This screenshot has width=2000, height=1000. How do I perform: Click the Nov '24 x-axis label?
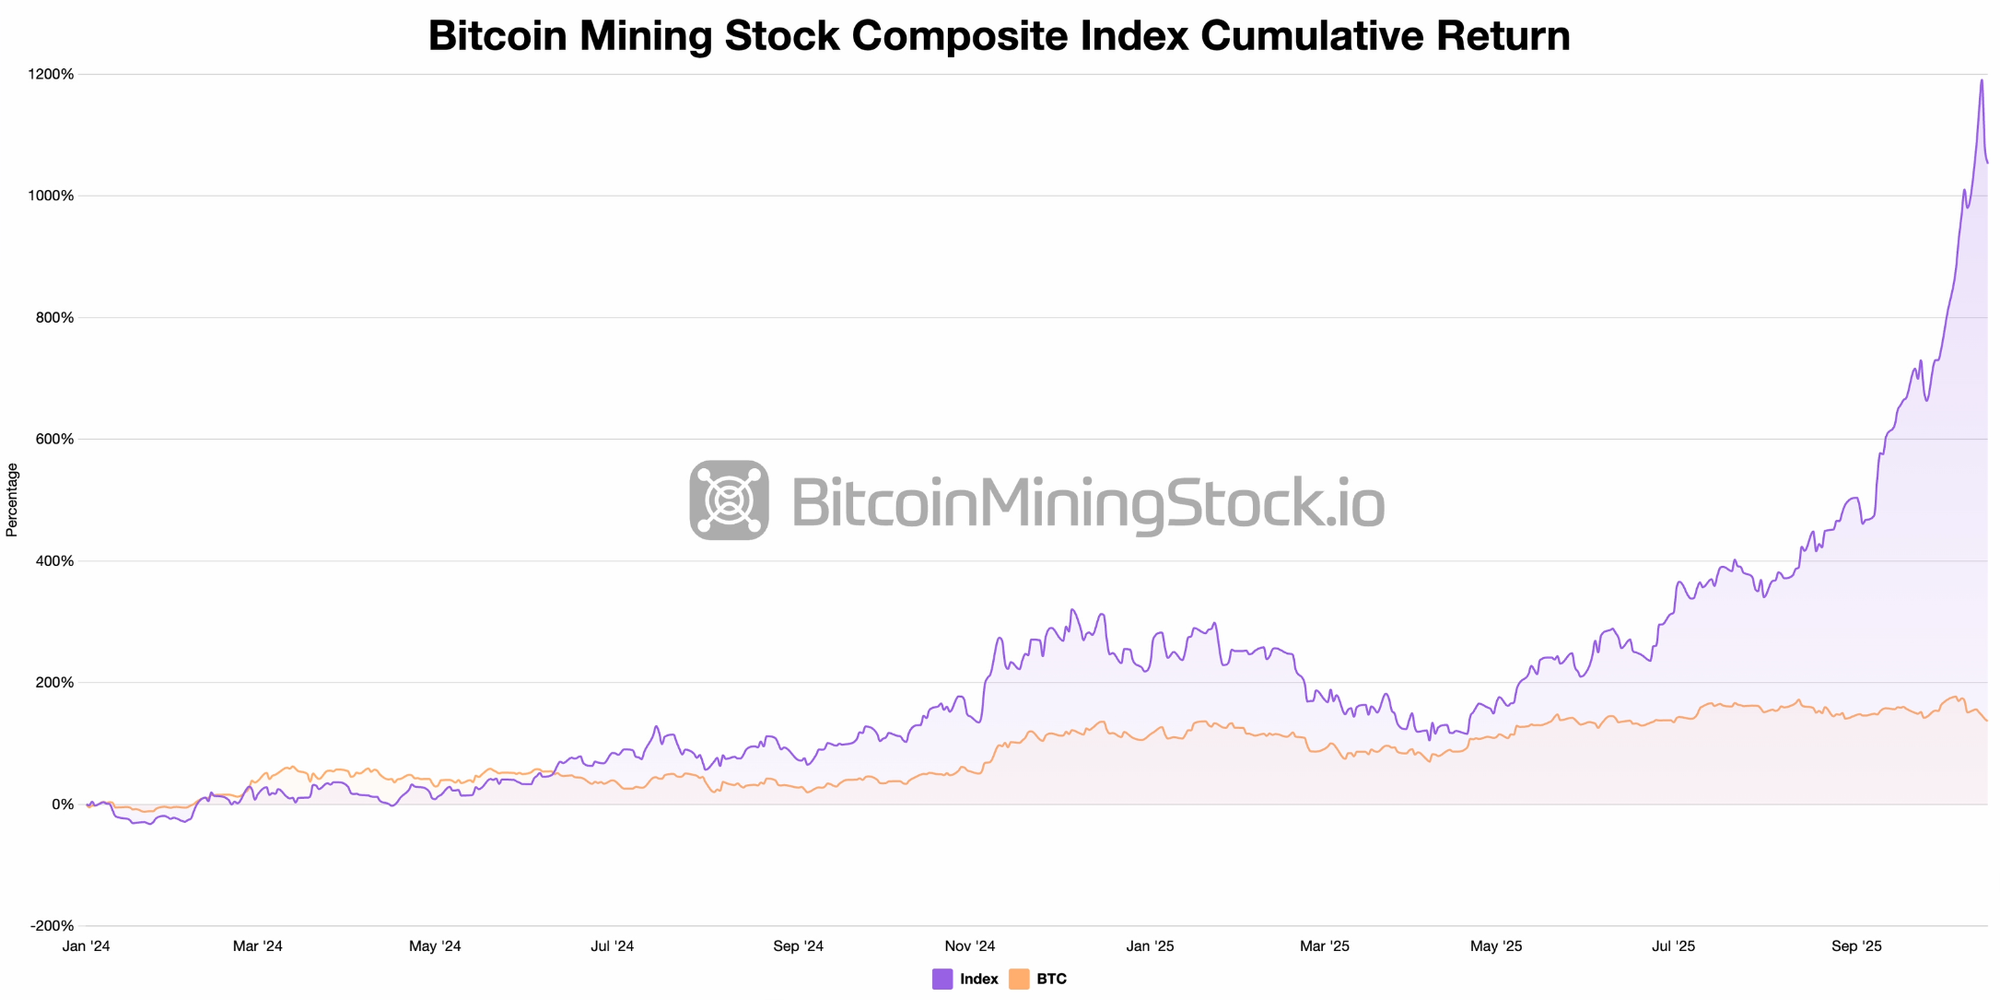[x=970, y=946]
